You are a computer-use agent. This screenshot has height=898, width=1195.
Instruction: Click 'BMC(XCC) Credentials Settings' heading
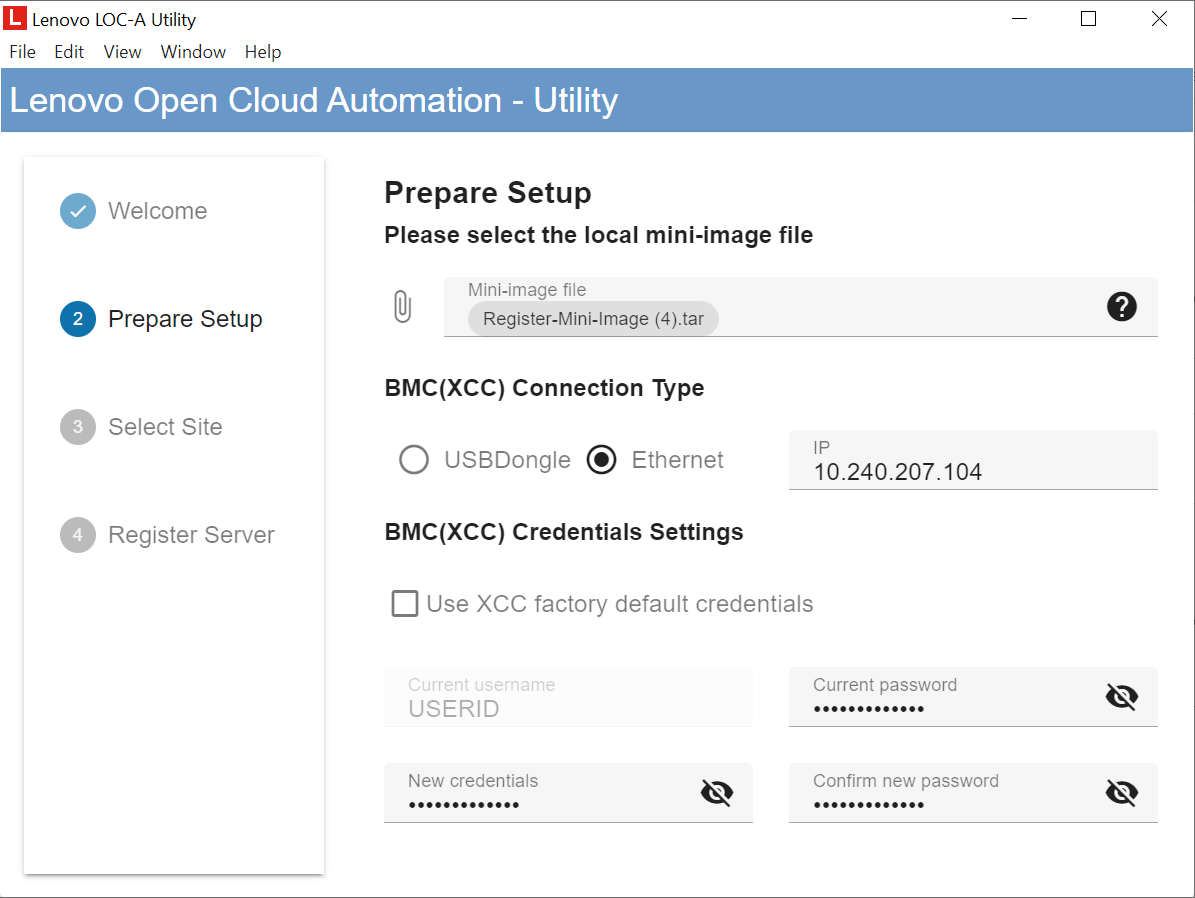[564, 532]
